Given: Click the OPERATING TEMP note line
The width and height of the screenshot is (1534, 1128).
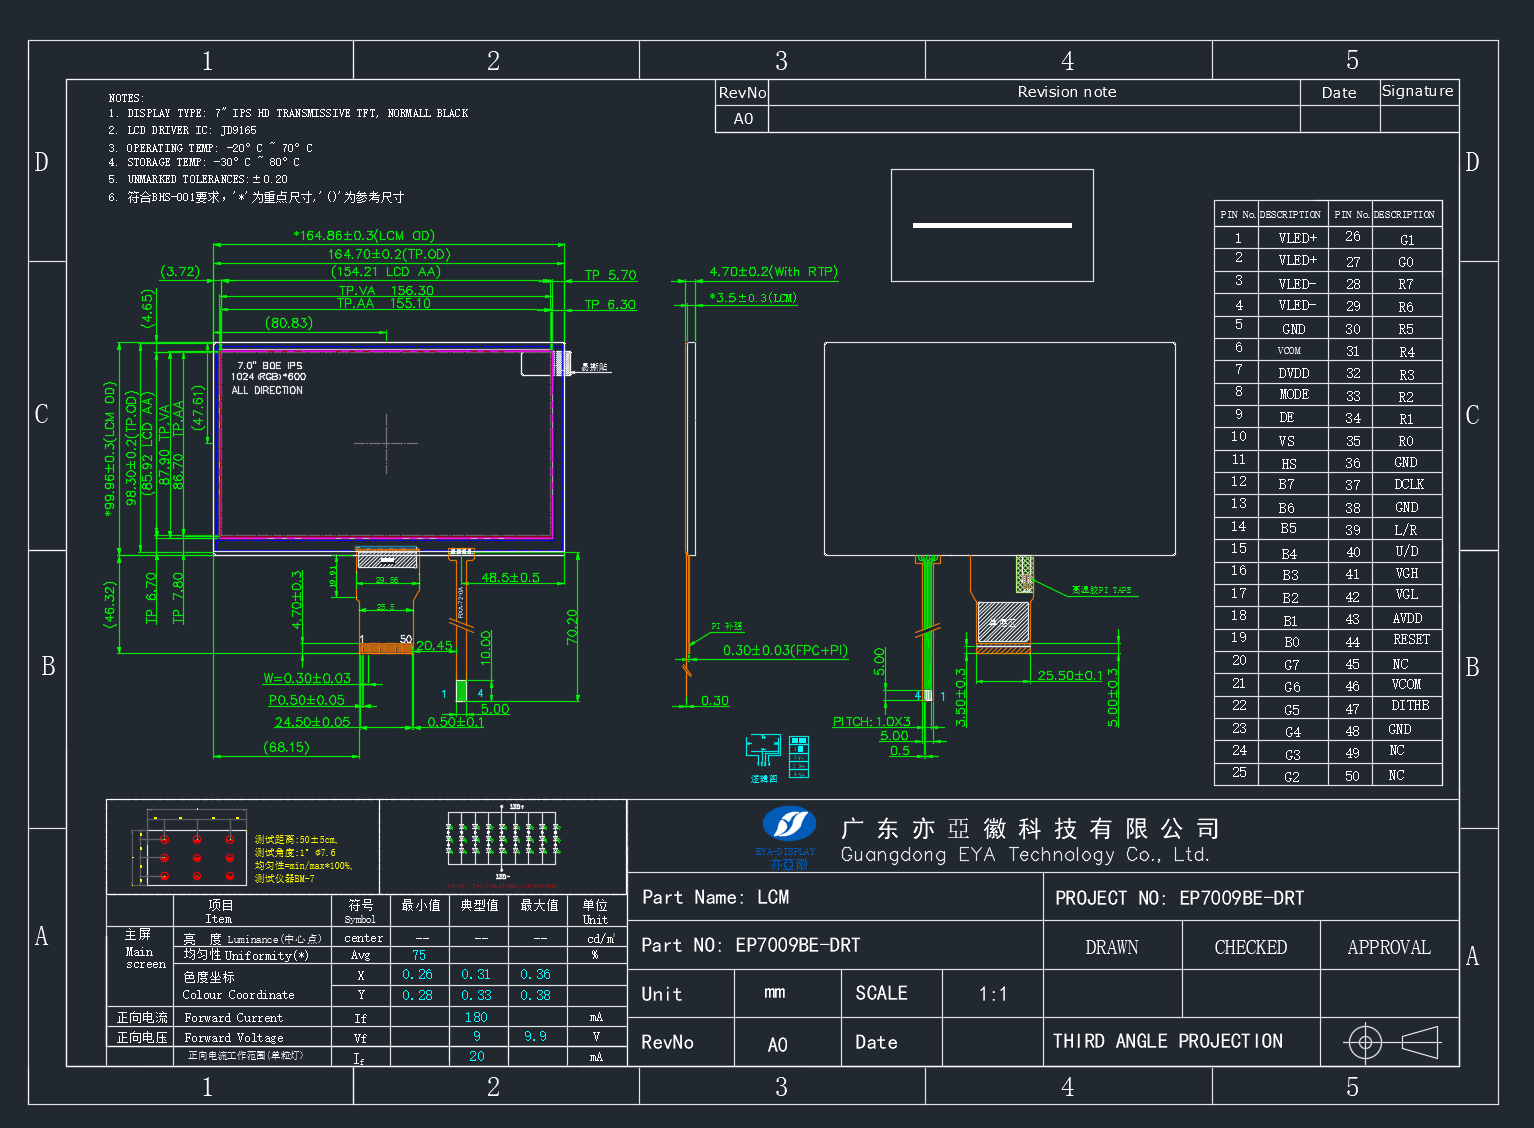Looking at the screenshot, I should tap(210, 148).
